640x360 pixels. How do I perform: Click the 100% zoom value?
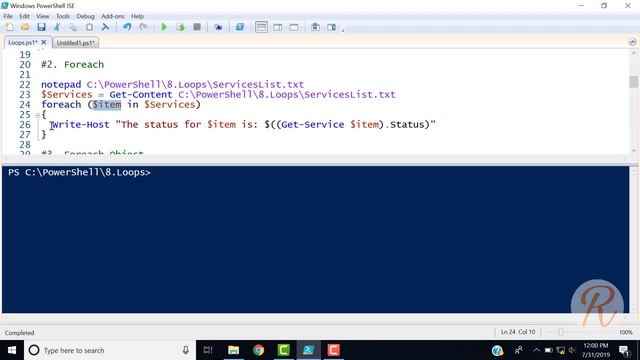(x=626, y=332)
